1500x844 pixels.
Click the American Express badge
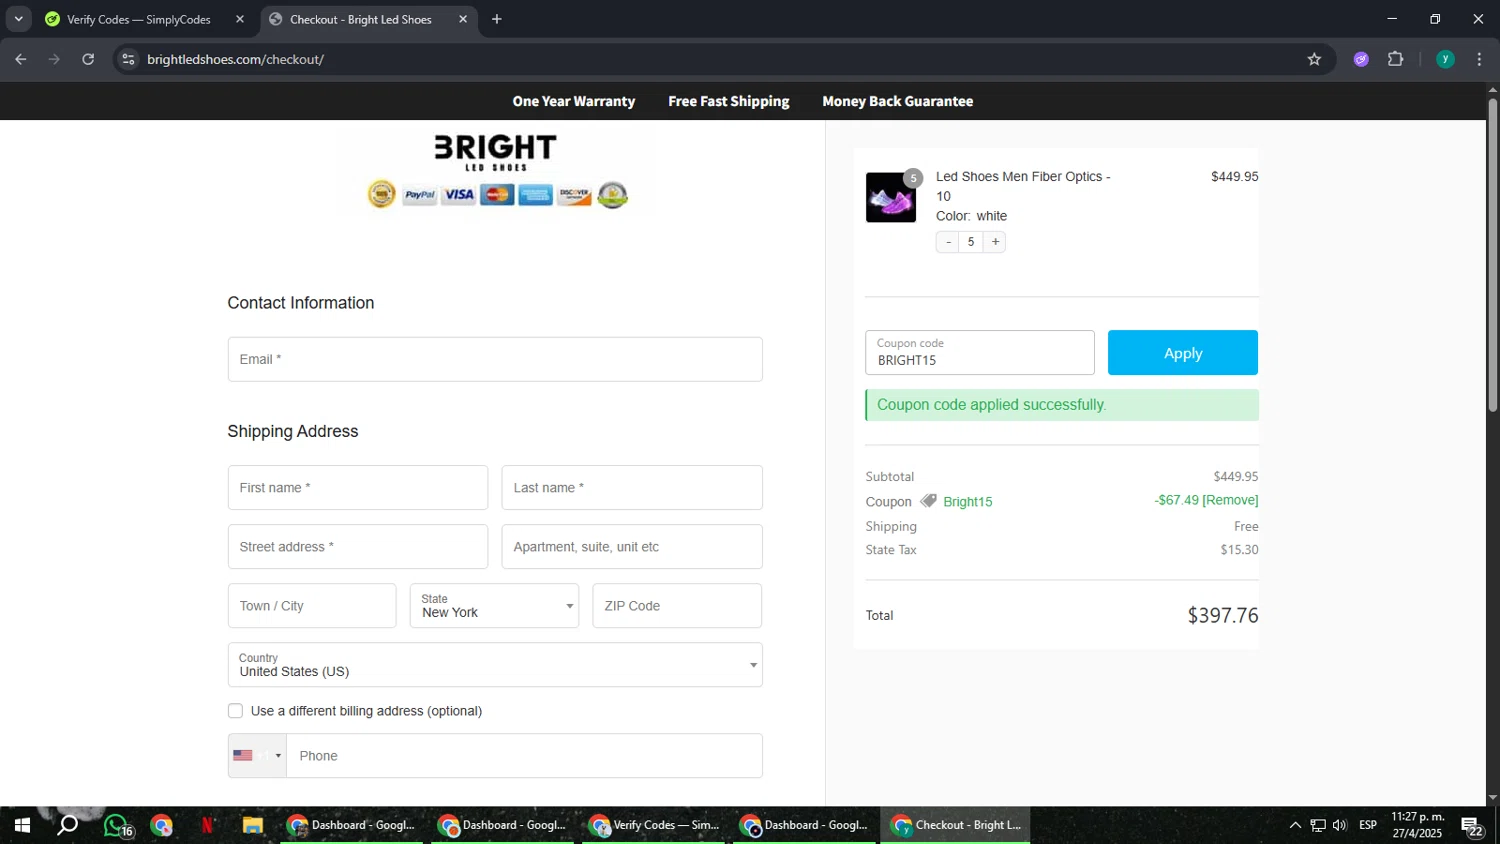click(x=535, y=195)
